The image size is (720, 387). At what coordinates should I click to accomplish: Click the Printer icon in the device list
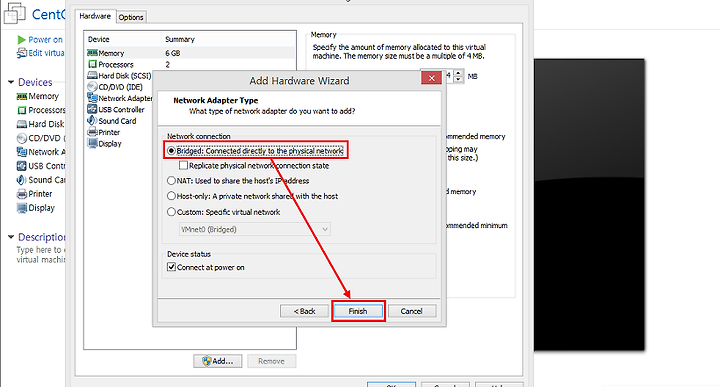click(92, 132)
